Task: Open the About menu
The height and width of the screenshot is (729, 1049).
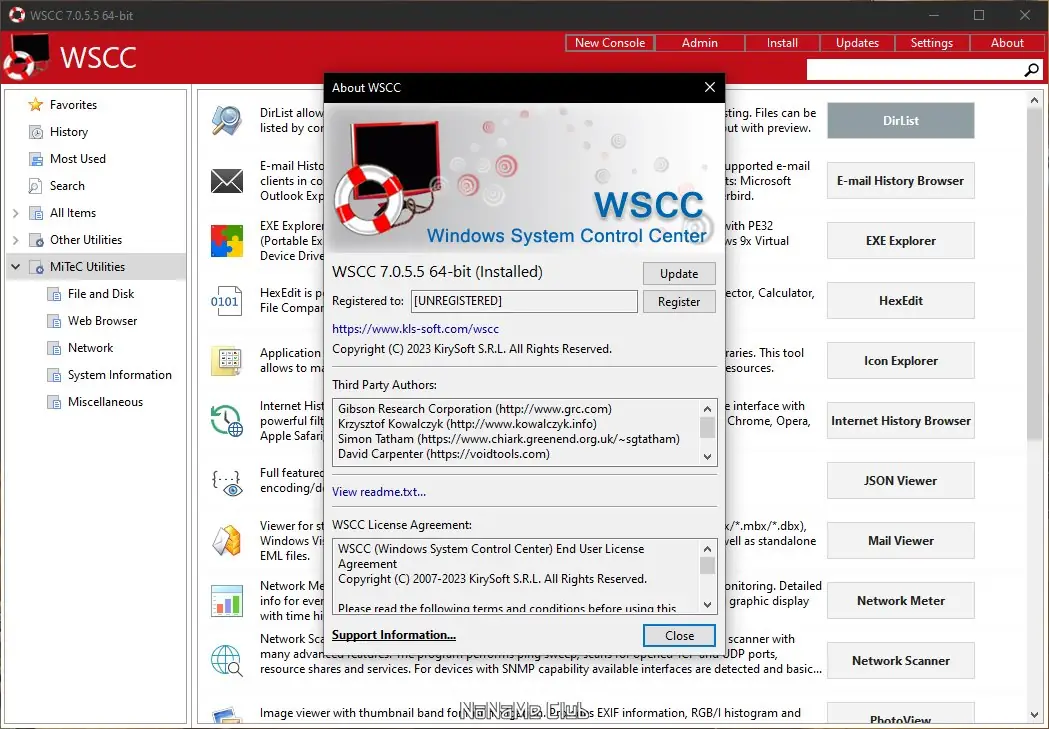Action: [x=1007, y=43]
